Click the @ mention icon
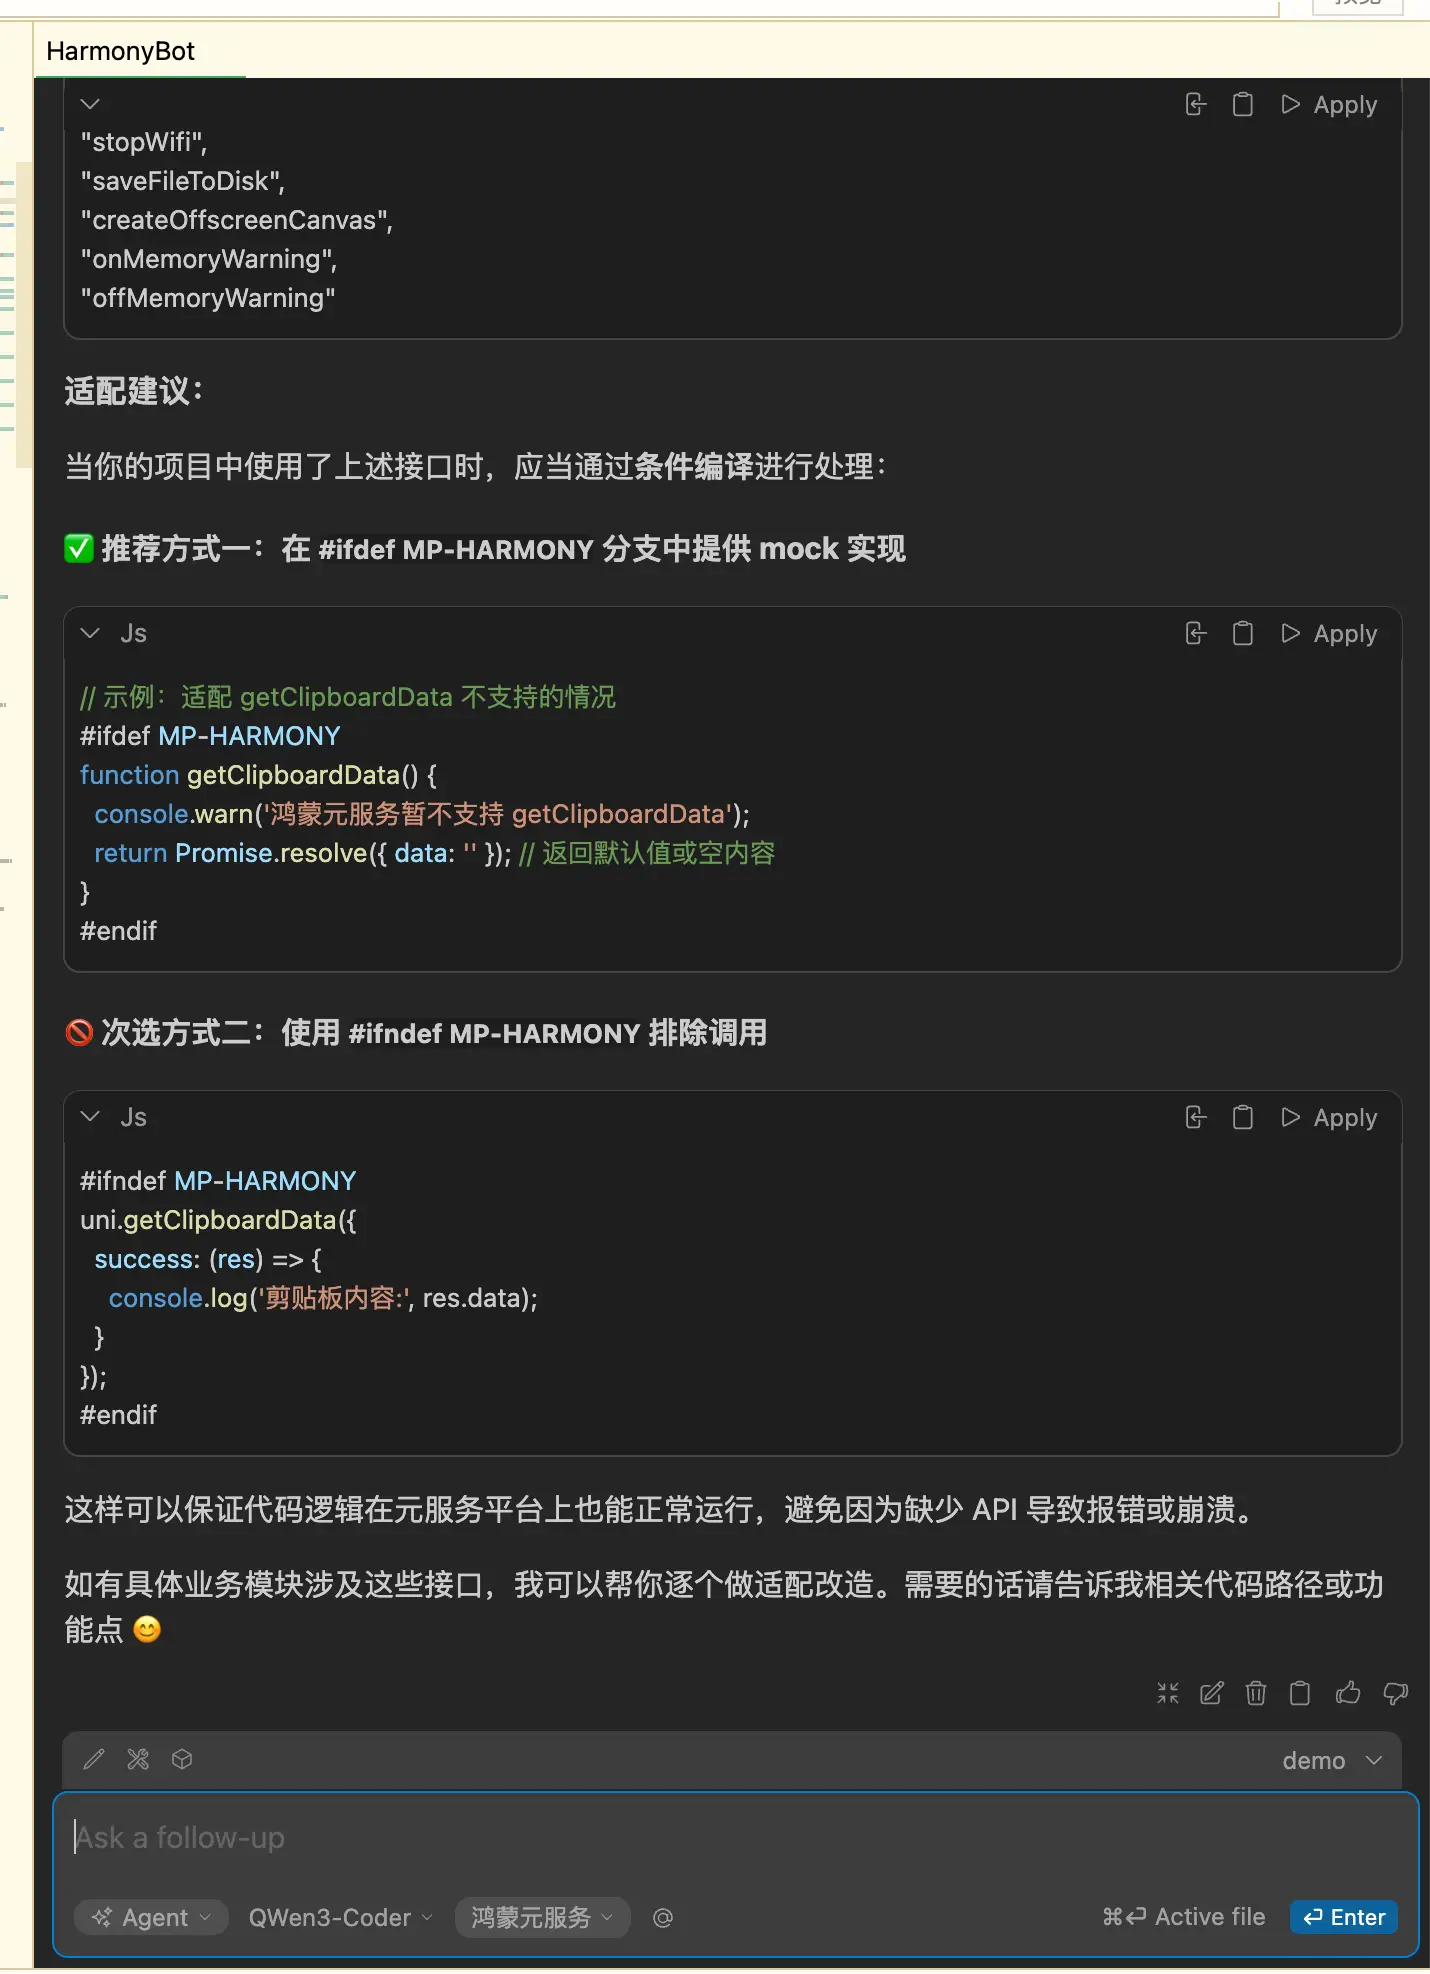This screenshot has height=1974, width=1430. (x=663, y=1918)
